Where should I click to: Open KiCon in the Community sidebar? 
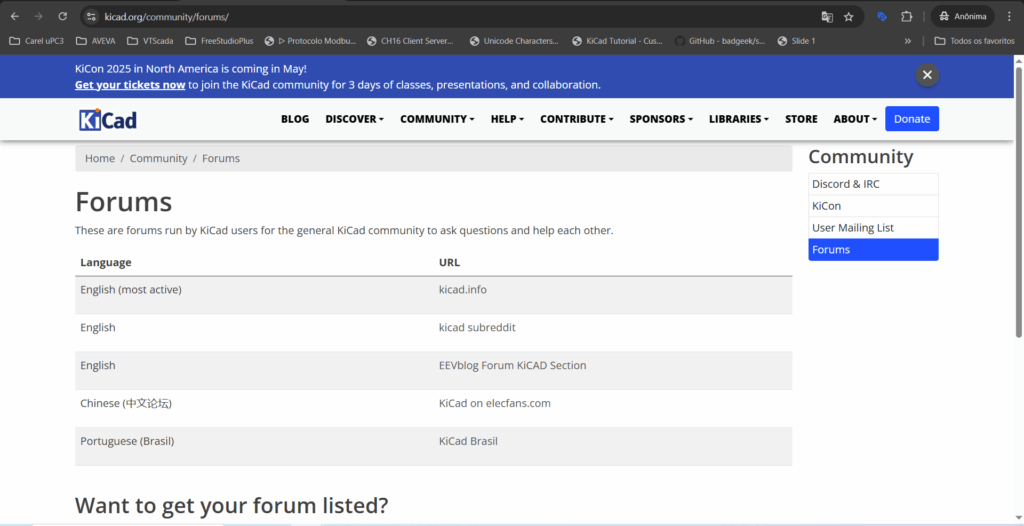click(x=873, y=206)
